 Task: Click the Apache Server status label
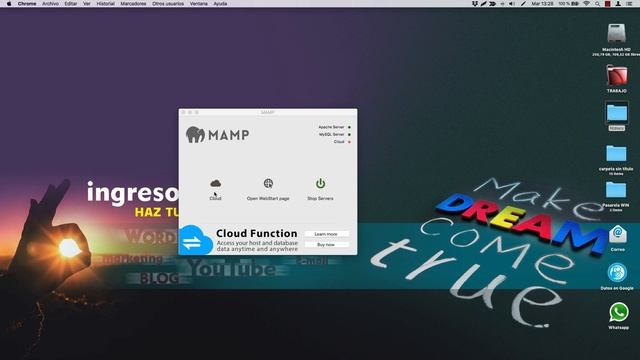[x=331, y=127]
